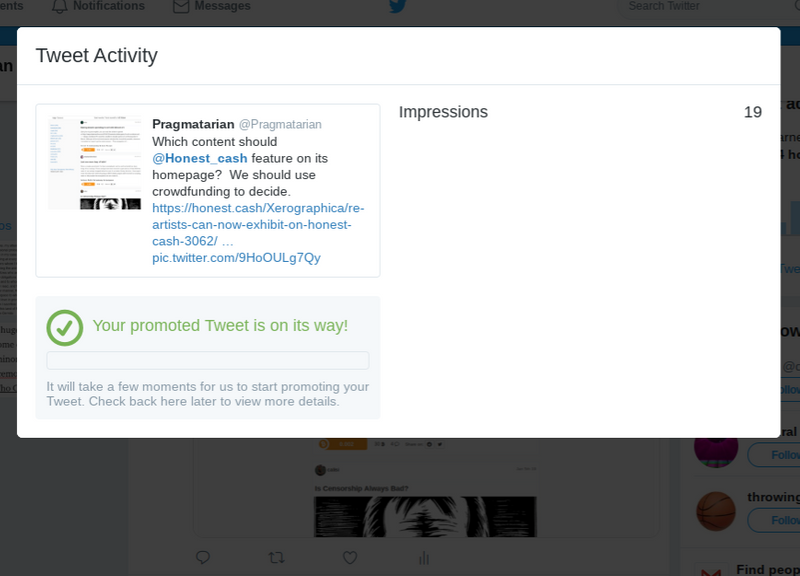Click the basketball profile avatar

(716, 510)
